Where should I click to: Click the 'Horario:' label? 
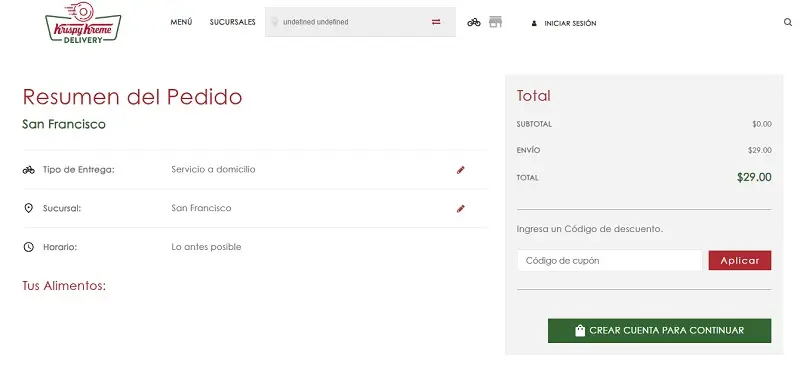(60, 247)
